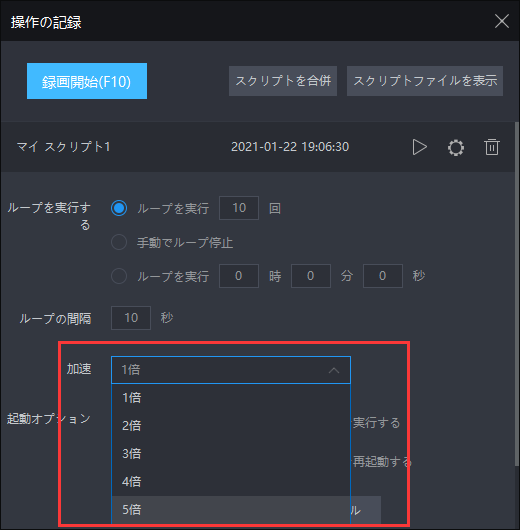Viewport: 520px width, 530px height.
Task: Choose 5倍 from the acceleration list
Action: coord(231,510)
